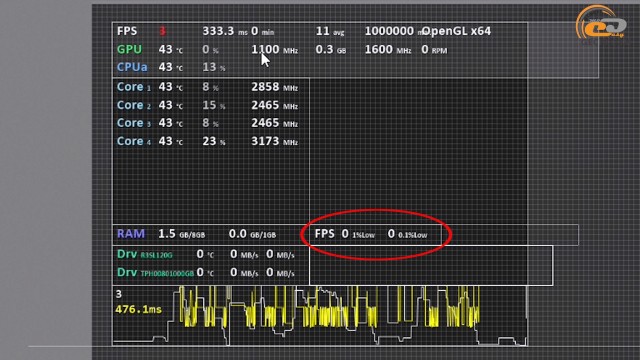Image resolution: width=640 pixels, height=360 pixels.
Task: Click the 0 min FPS value
Action: coord(262,31)
